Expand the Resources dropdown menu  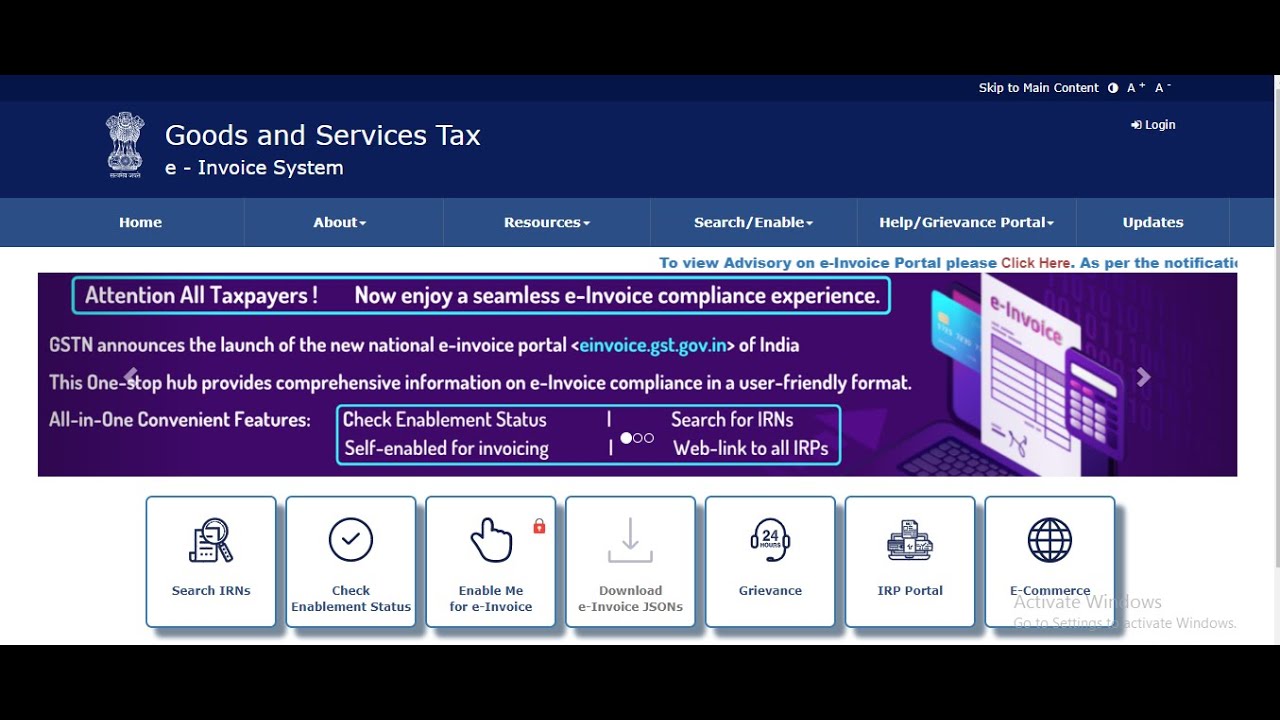tap(547, 222)
